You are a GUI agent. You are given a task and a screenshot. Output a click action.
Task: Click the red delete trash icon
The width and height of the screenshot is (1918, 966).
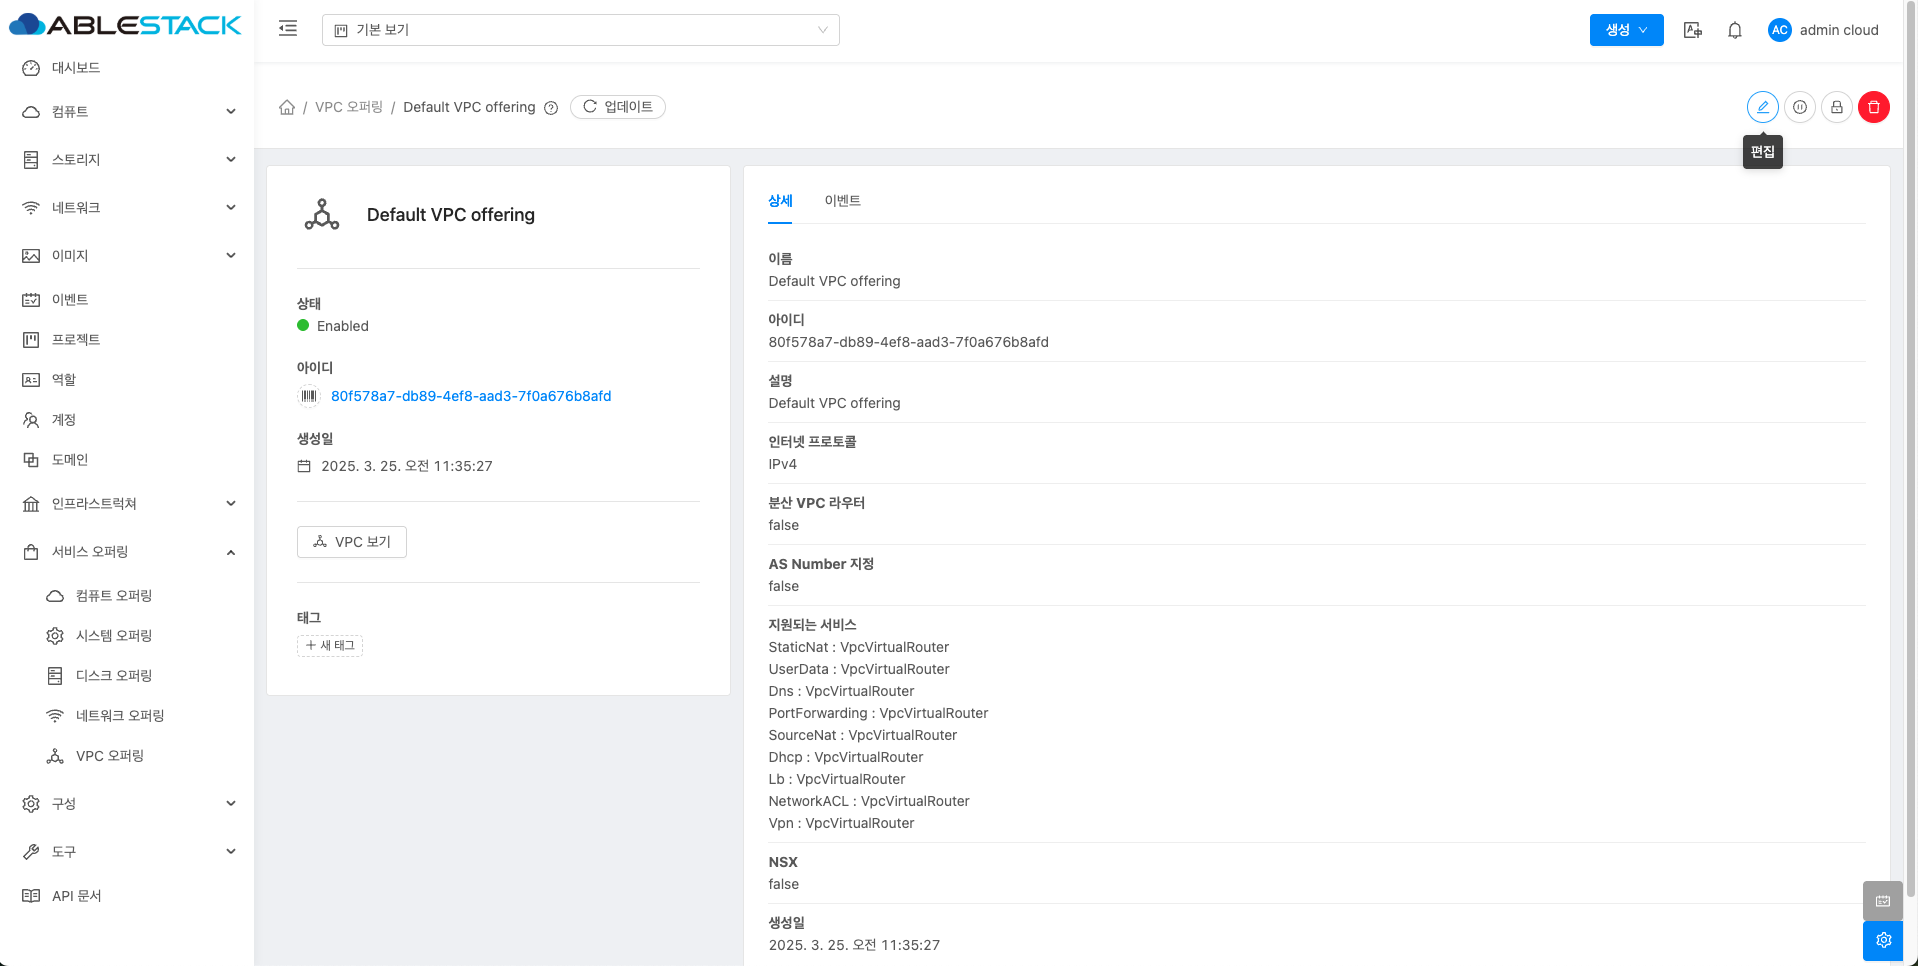point(1873,107)
